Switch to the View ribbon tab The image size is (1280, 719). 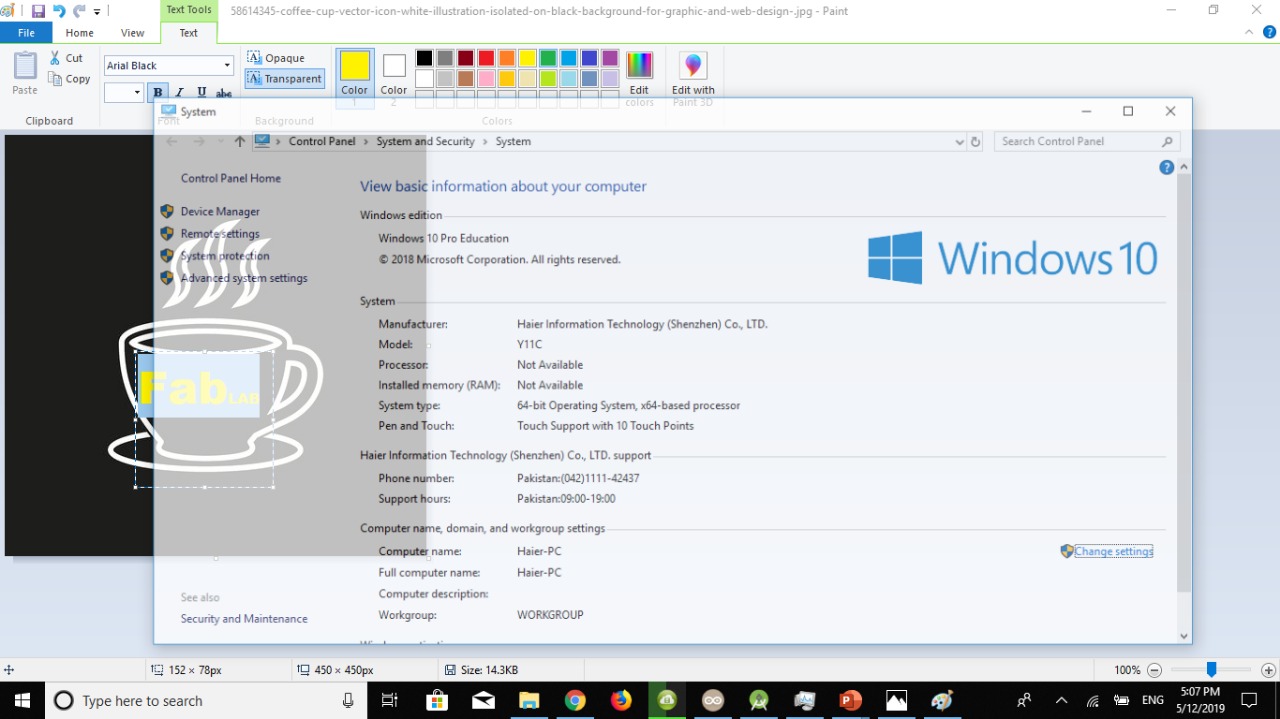point(133,33)
